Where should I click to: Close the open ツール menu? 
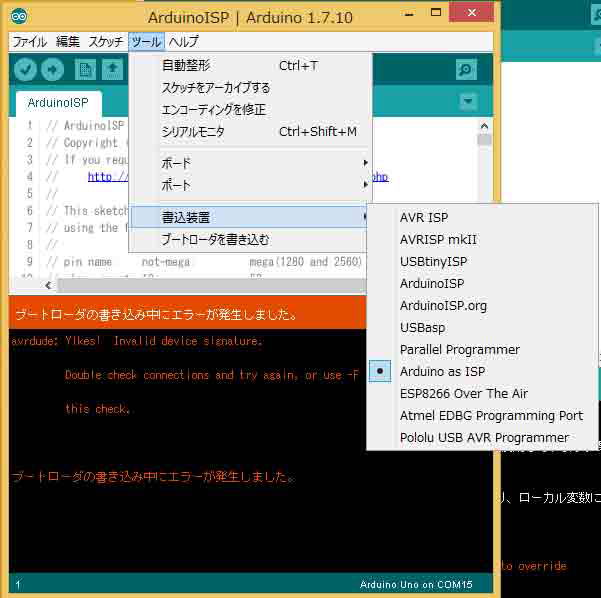[146, 41]
